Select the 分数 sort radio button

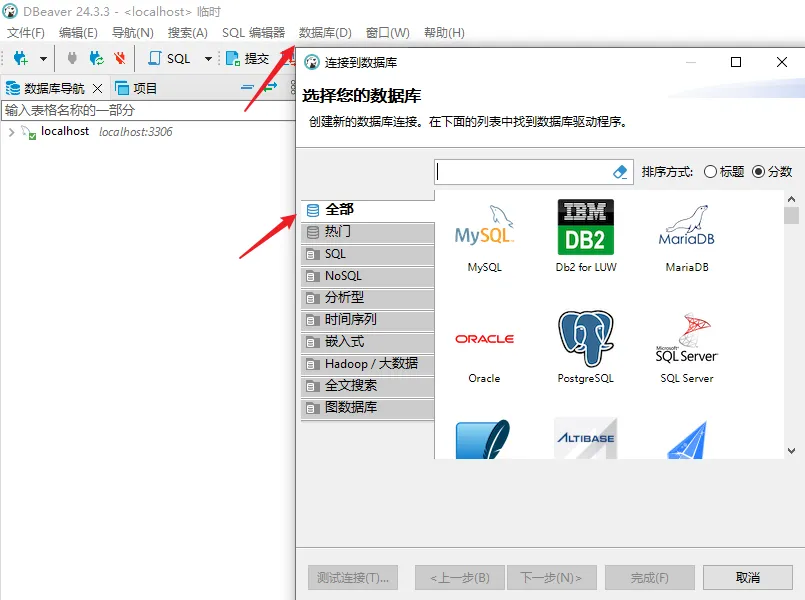click(758, 171)
